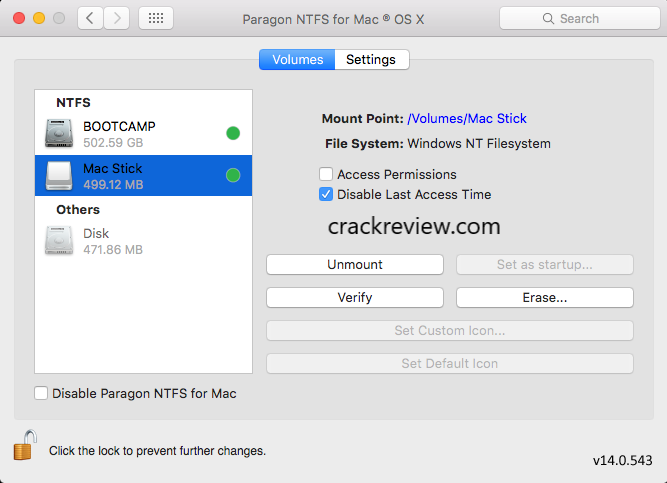Click the red close window button
Screen dimensions: 667x483
[19, 18]
